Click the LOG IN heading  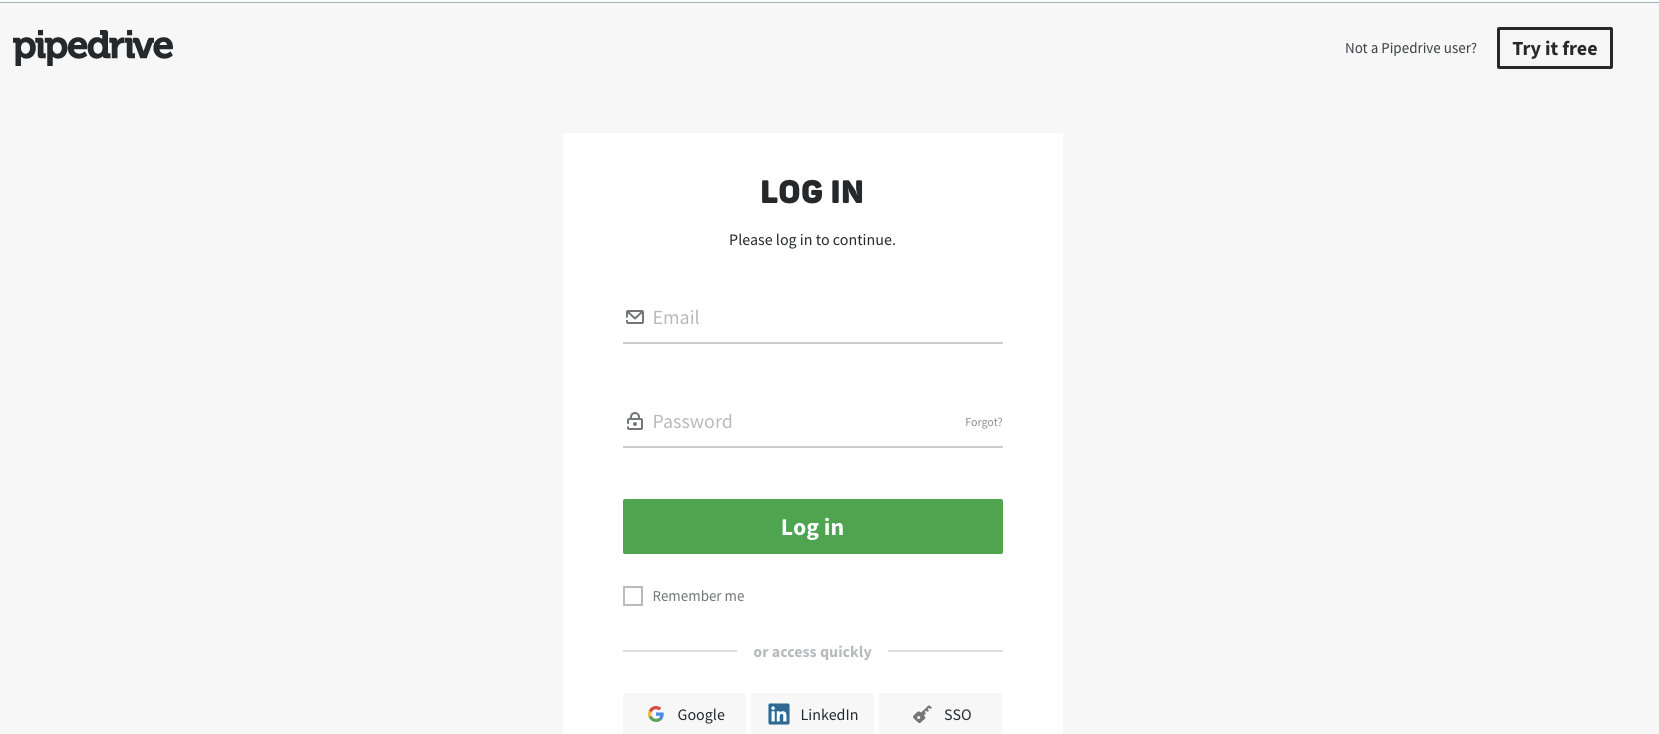[812, 192]
